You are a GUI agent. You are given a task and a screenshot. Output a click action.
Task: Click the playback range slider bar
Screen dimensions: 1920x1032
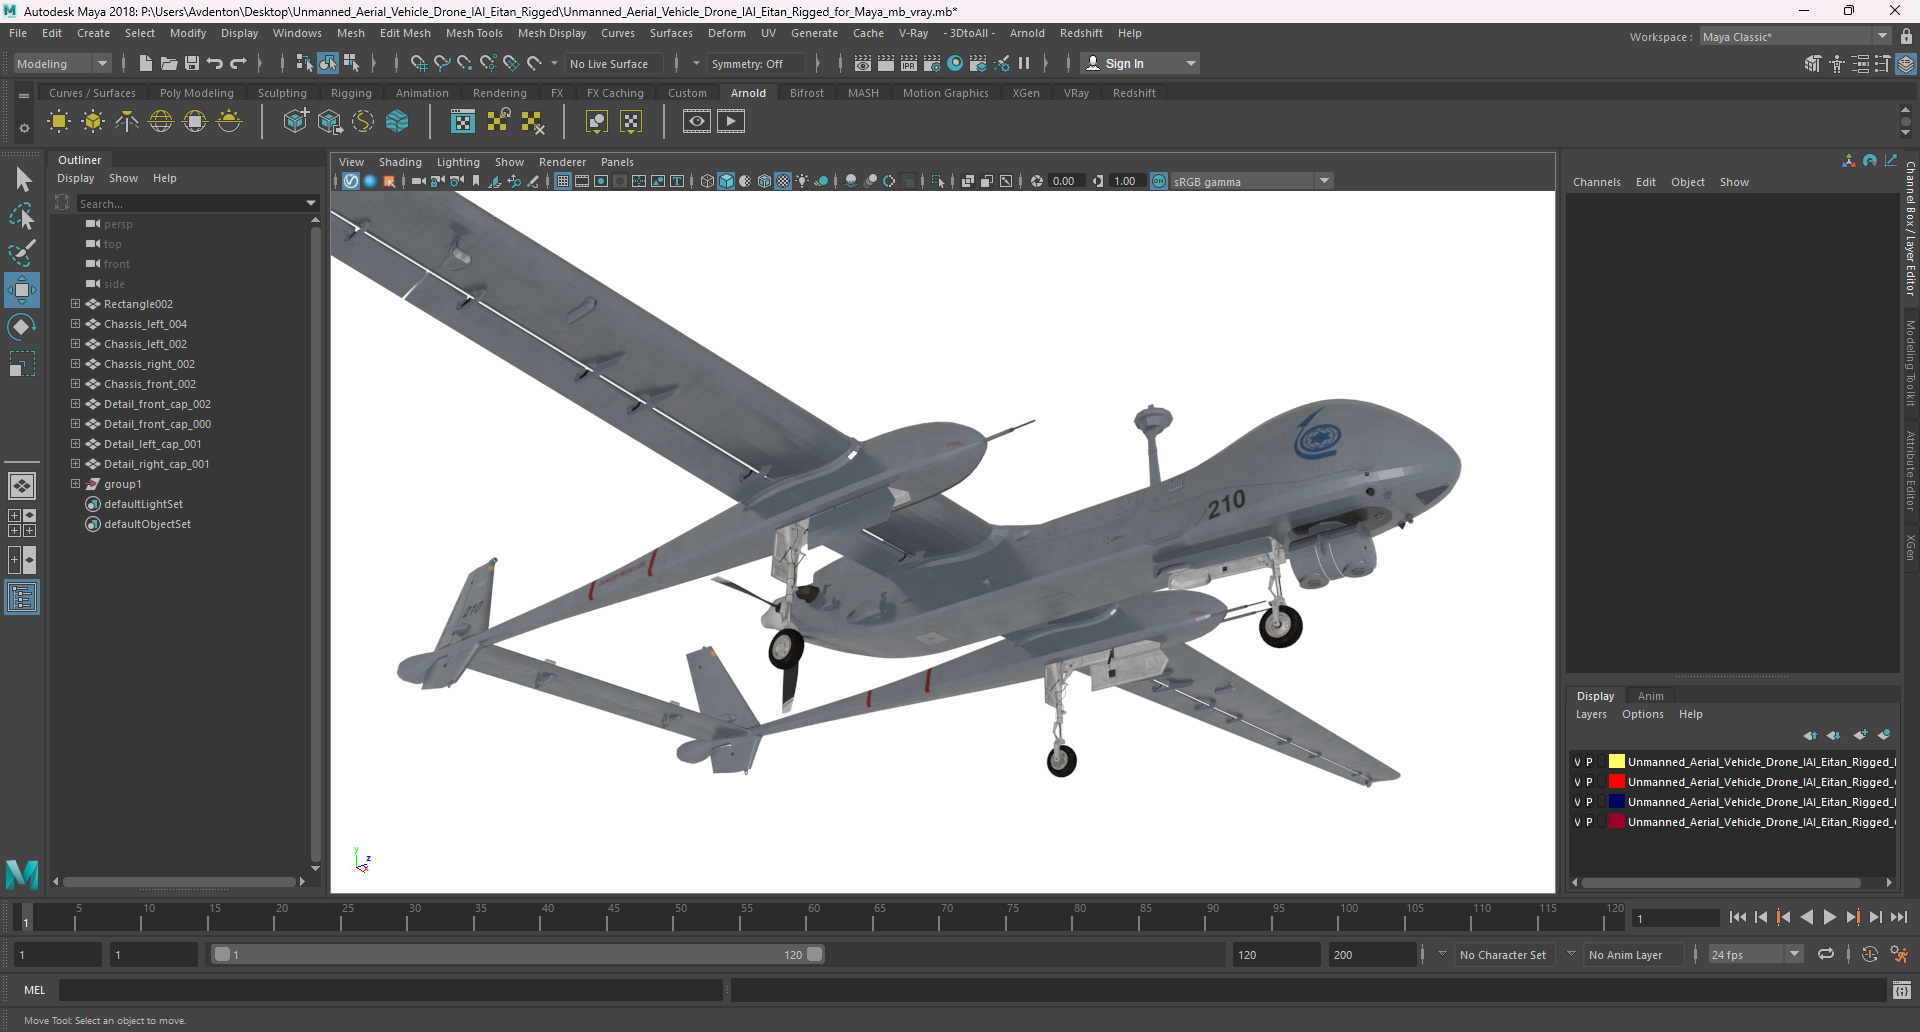coord(519,955)
